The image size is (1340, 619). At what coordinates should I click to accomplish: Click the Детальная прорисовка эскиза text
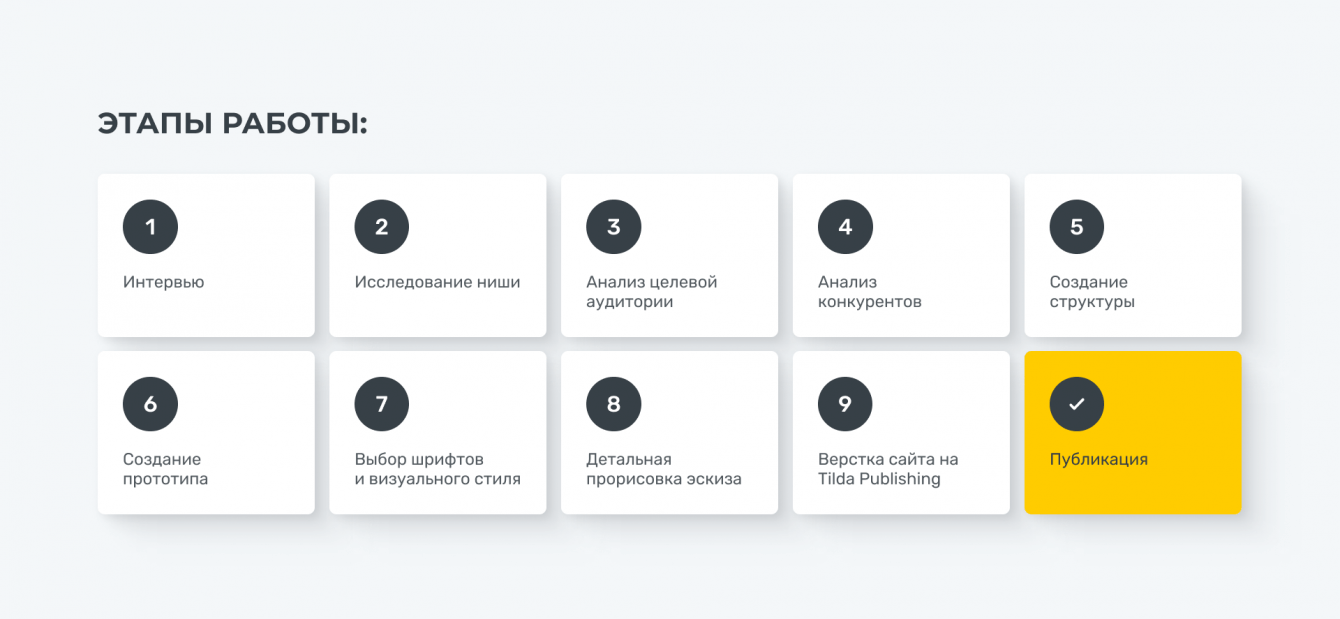coord(663,469)
